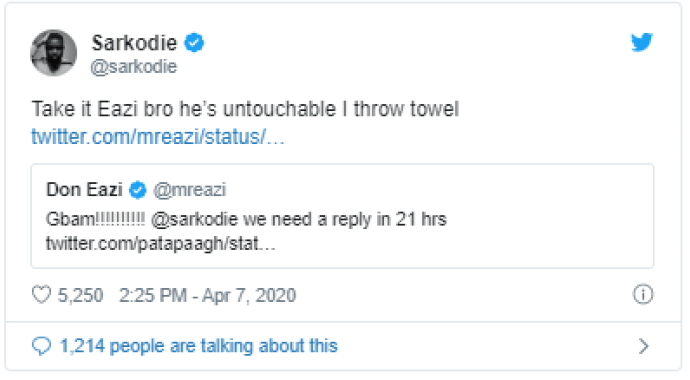Click the 5,250 likes count
690x380 pixels.
(81, 295)
